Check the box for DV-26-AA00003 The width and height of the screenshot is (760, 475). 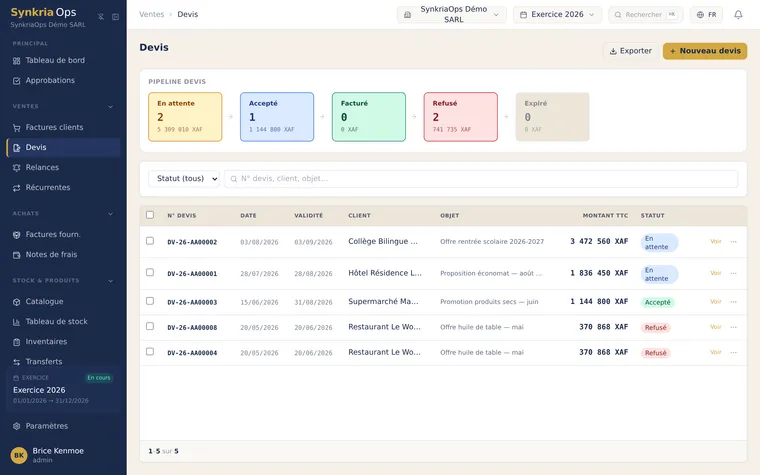pos(150,301)
